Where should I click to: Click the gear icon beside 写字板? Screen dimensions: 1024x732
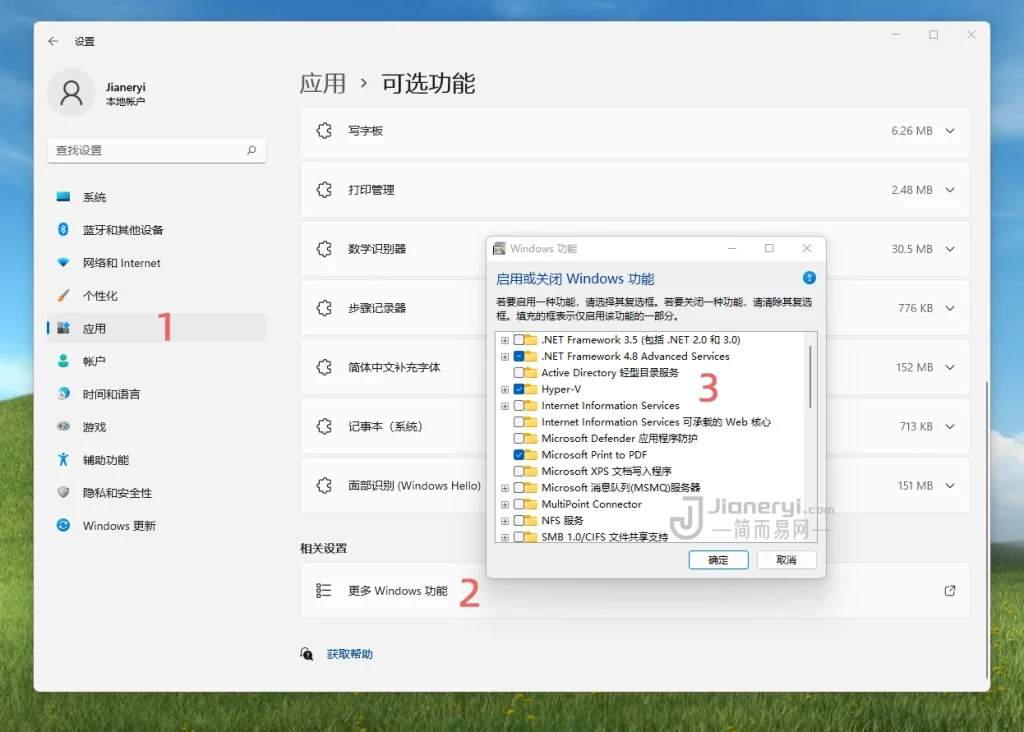[x=324, y=131]
